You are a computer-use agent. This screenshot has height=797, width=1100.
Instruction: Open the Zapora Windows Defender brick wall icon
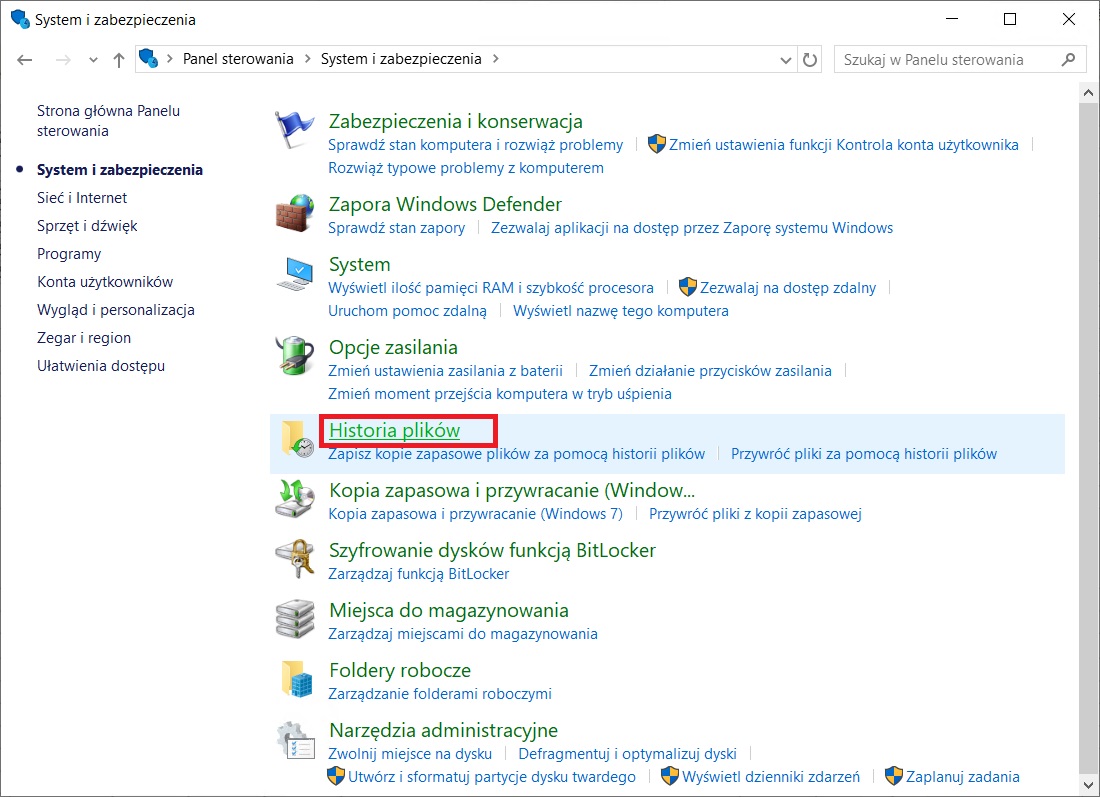[295, 215]
